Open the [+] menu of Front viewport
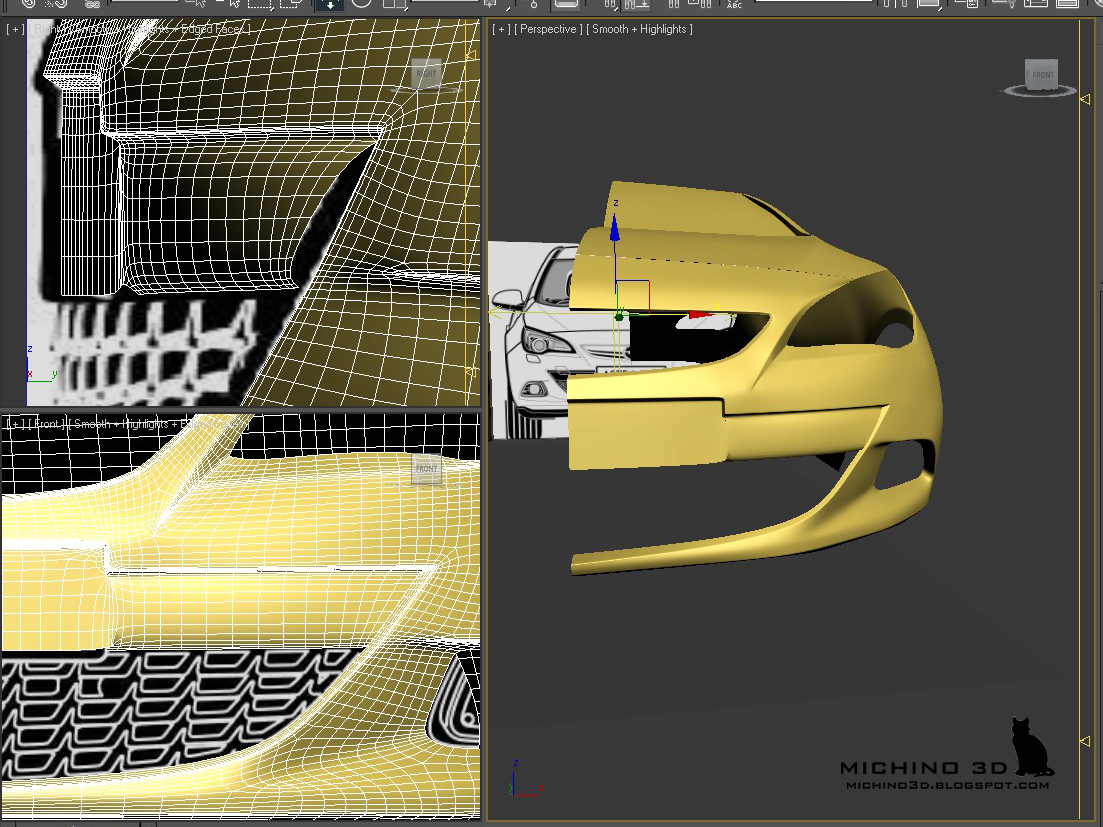This screenshot has height=827, width=1103. (x=15, y=424)
